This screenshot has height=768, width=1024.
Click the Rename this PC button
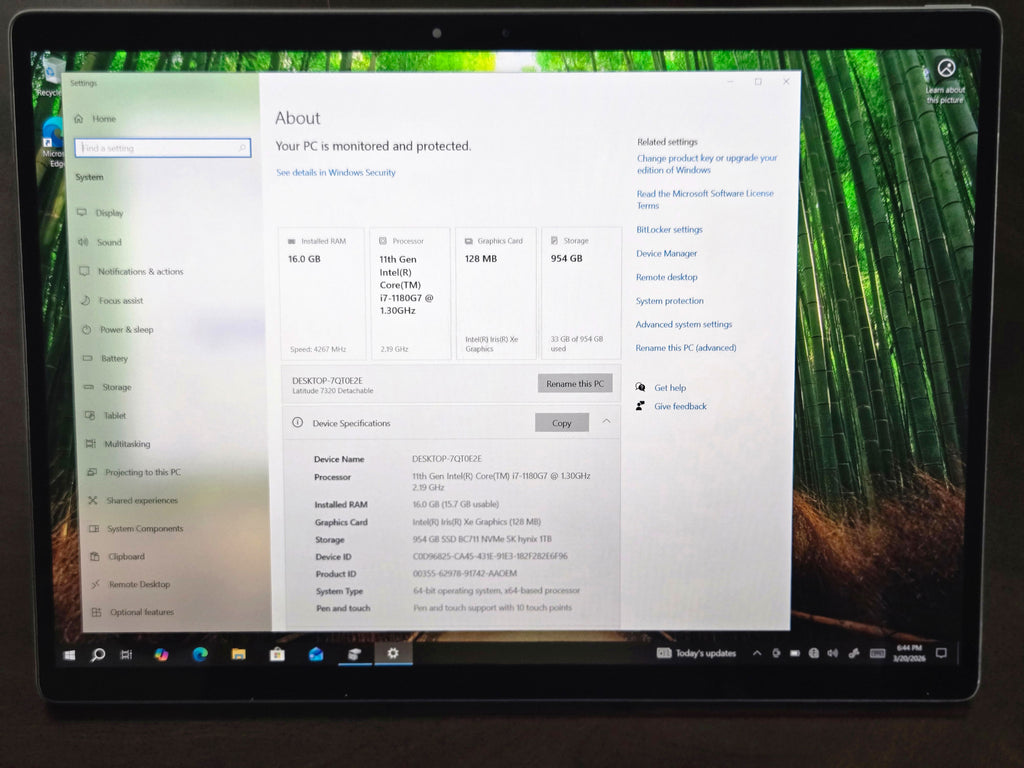[x=575, y=383]
